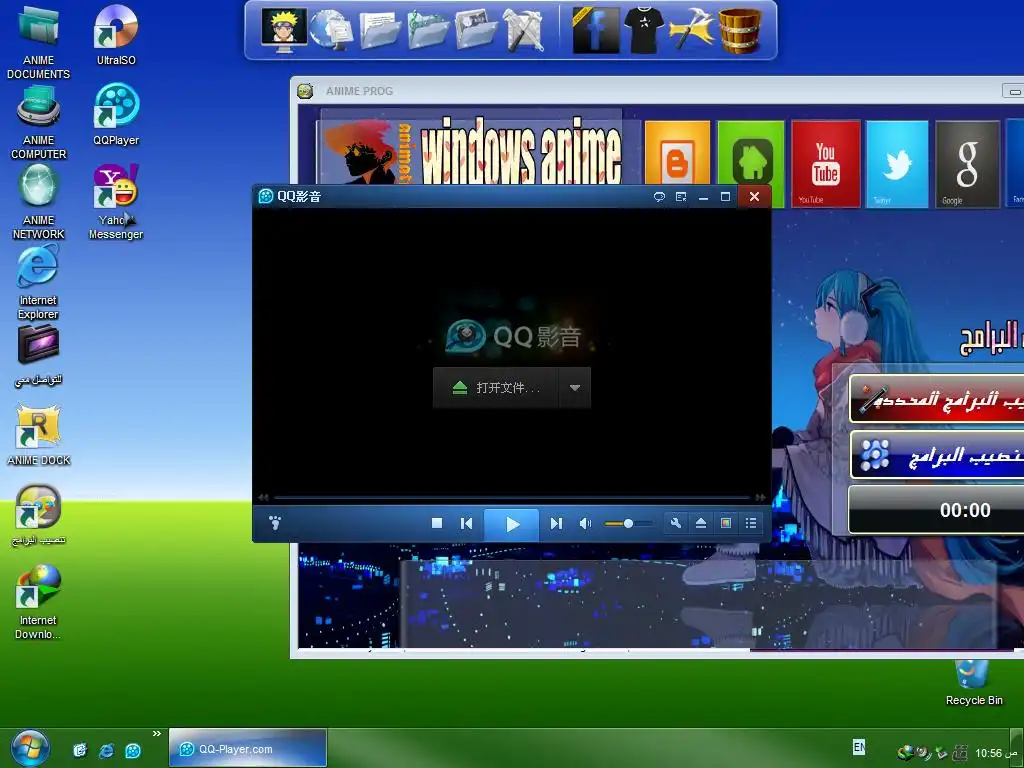
Task: Open the ANIME COMPUTER desktop icon
Action: 39,121
